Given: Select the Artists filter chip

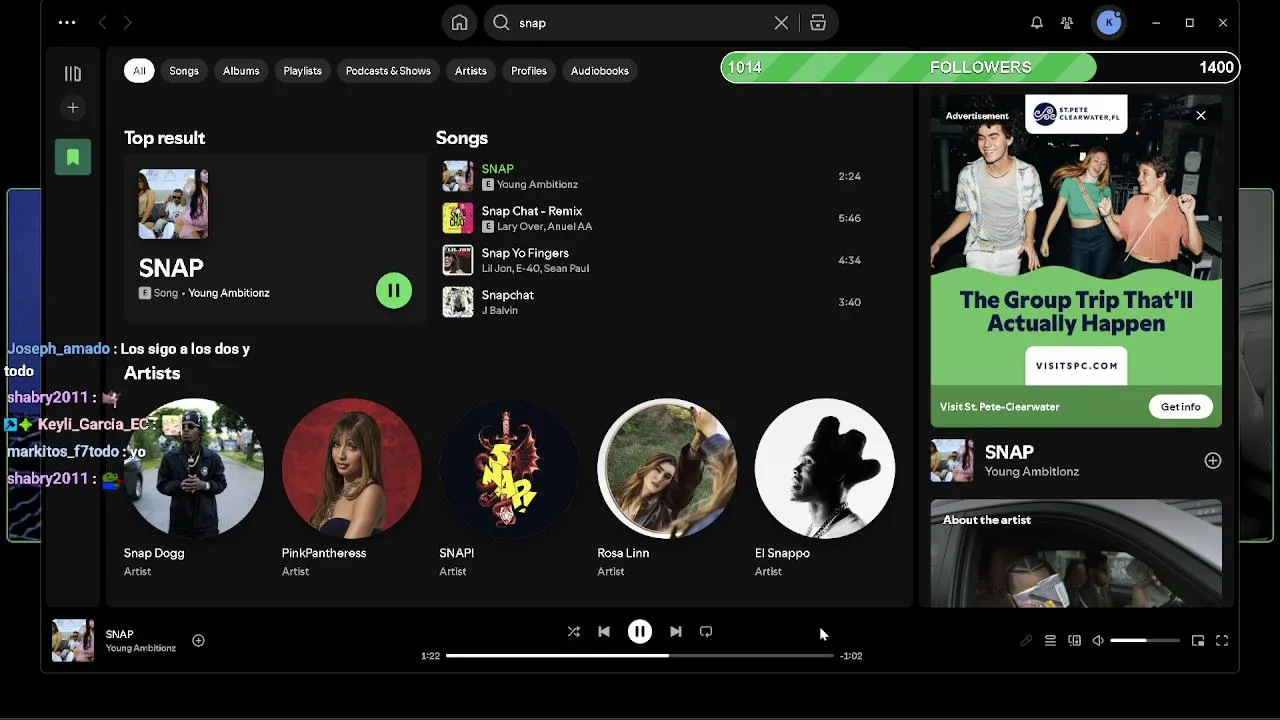Looking at the screenshot, I should point(470,71).
